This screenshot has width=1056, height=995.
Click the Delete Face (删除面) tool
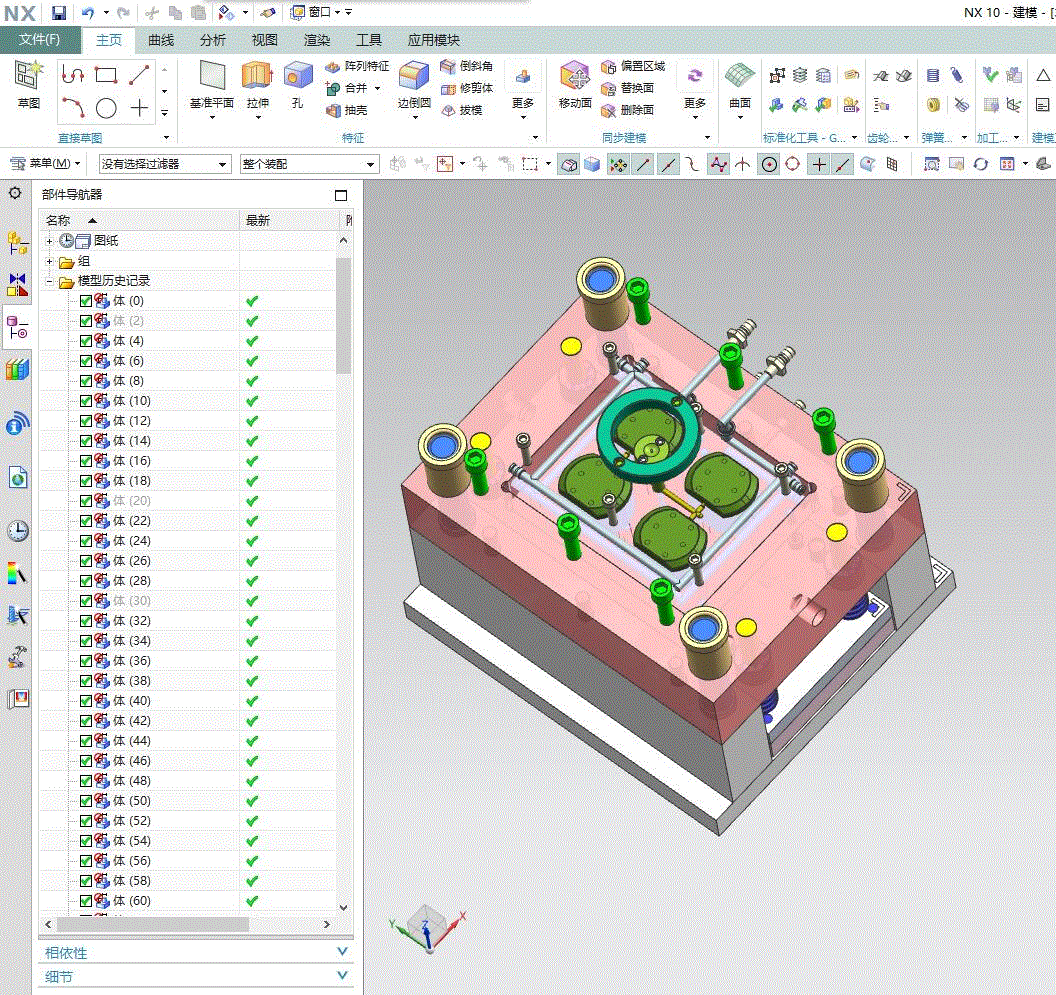627,110
